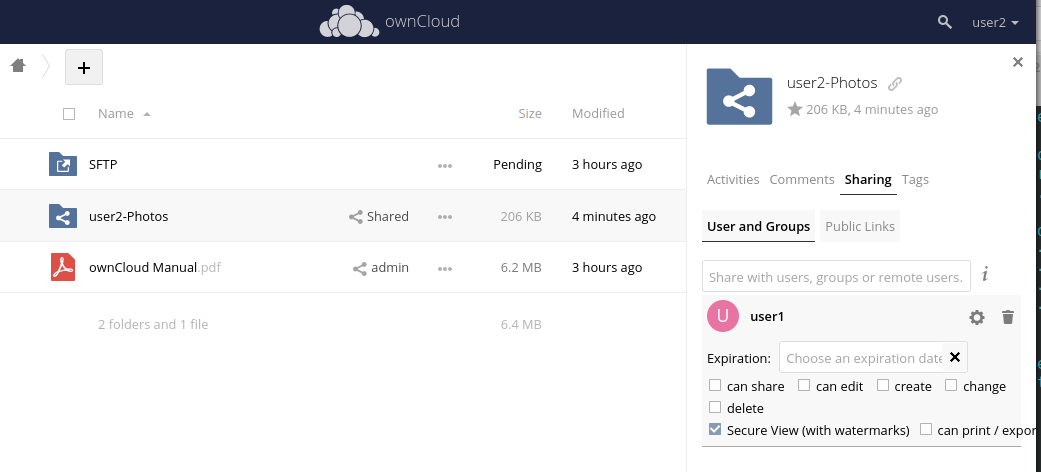Switch to the Comments tab

click(802, 179)
